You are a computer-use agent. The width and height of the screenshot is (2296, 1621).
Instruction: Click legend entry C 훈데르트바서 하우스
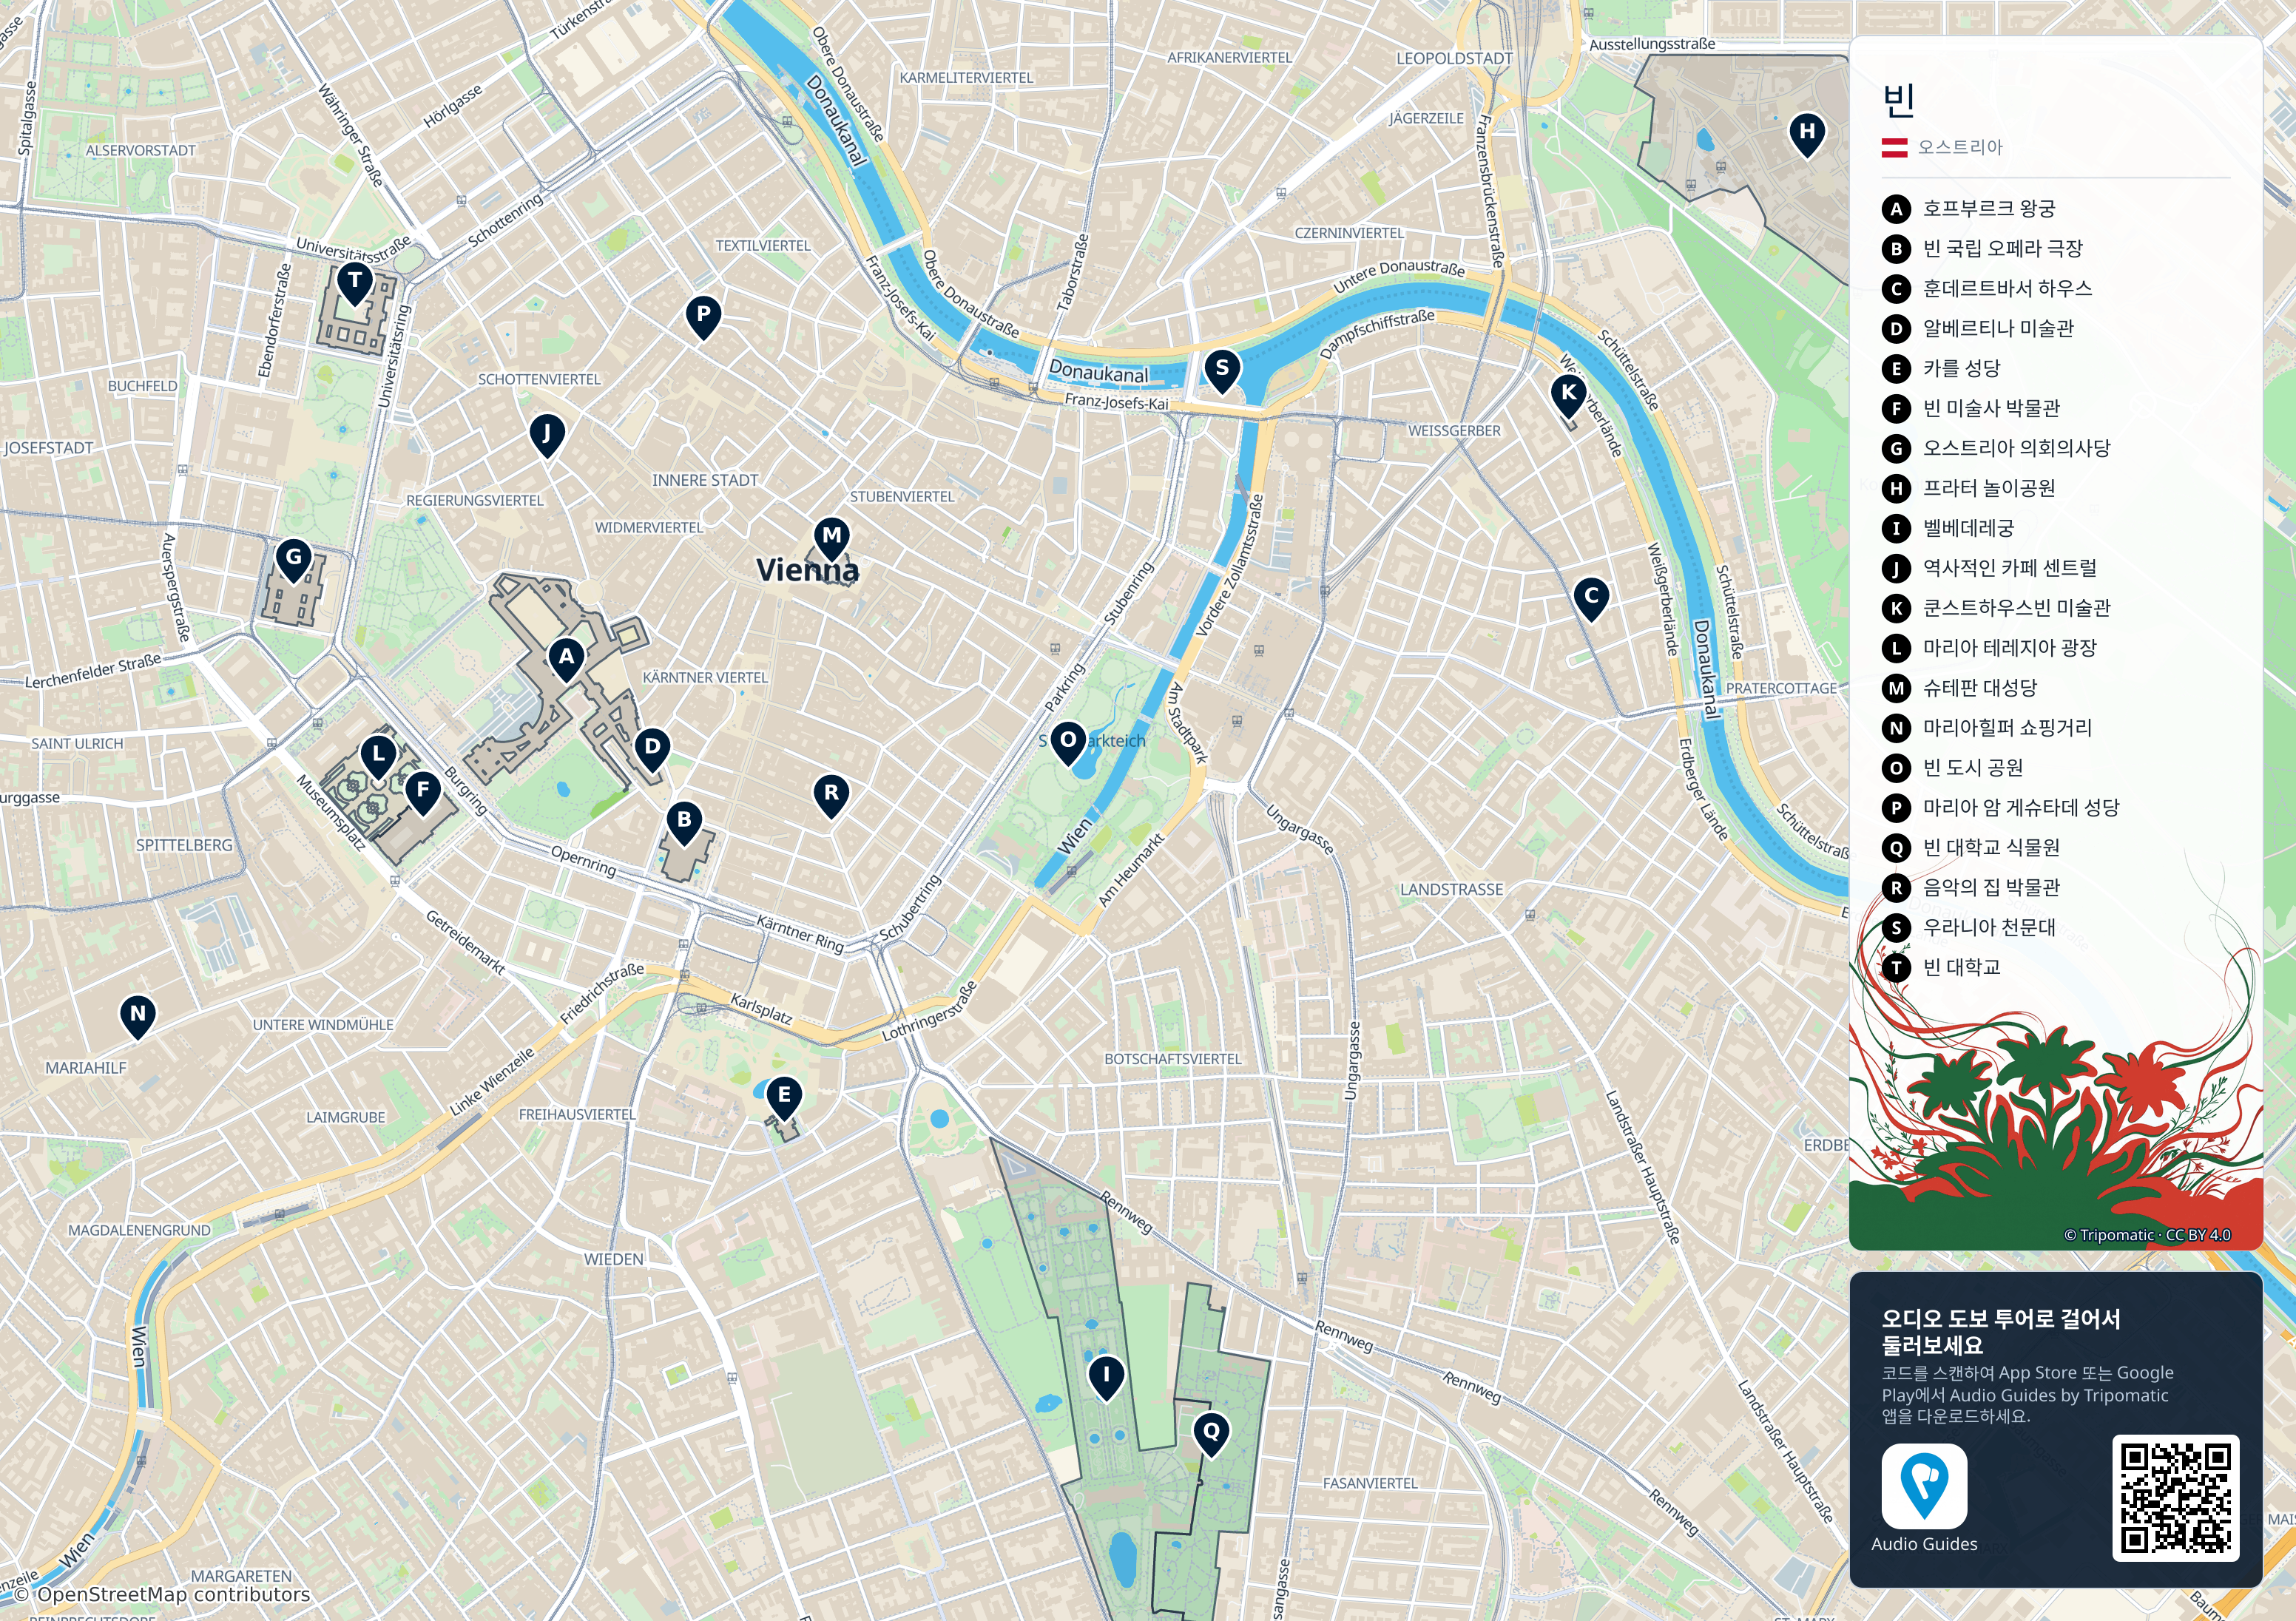coord(1987,289)
